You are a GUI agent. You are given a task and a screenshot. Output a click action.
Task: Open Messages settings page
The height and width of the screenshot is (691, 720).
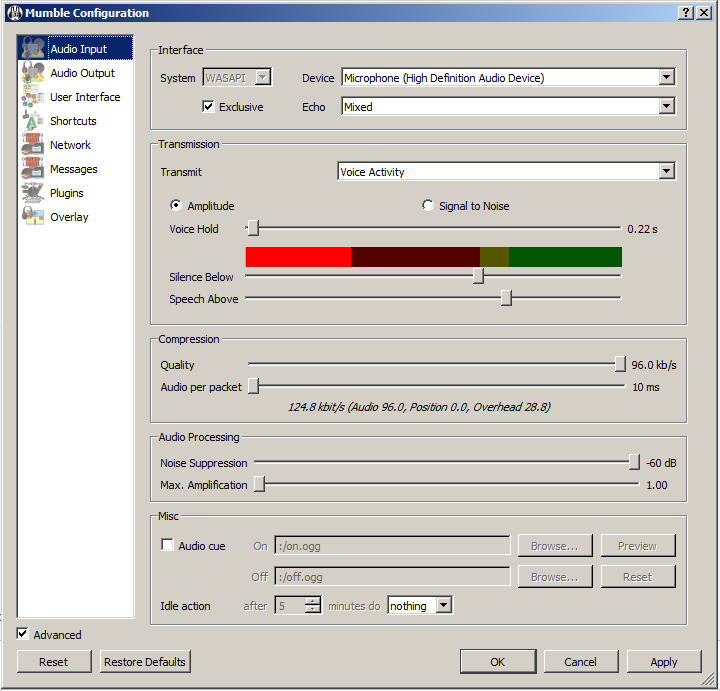tap(75, 169)
